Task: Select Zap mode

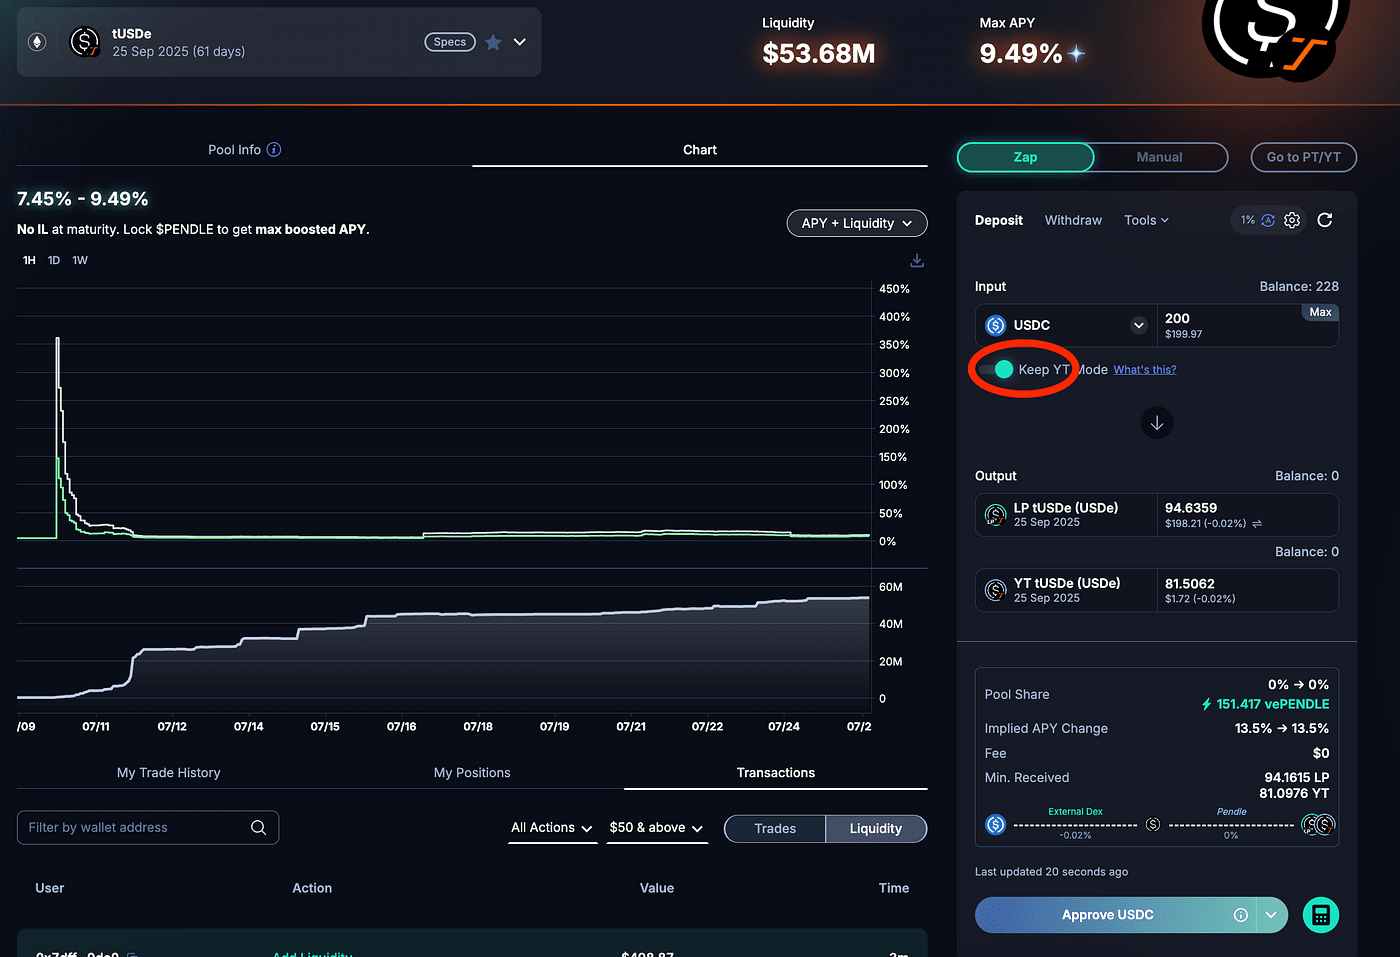Action: (x=1026, y=157)
